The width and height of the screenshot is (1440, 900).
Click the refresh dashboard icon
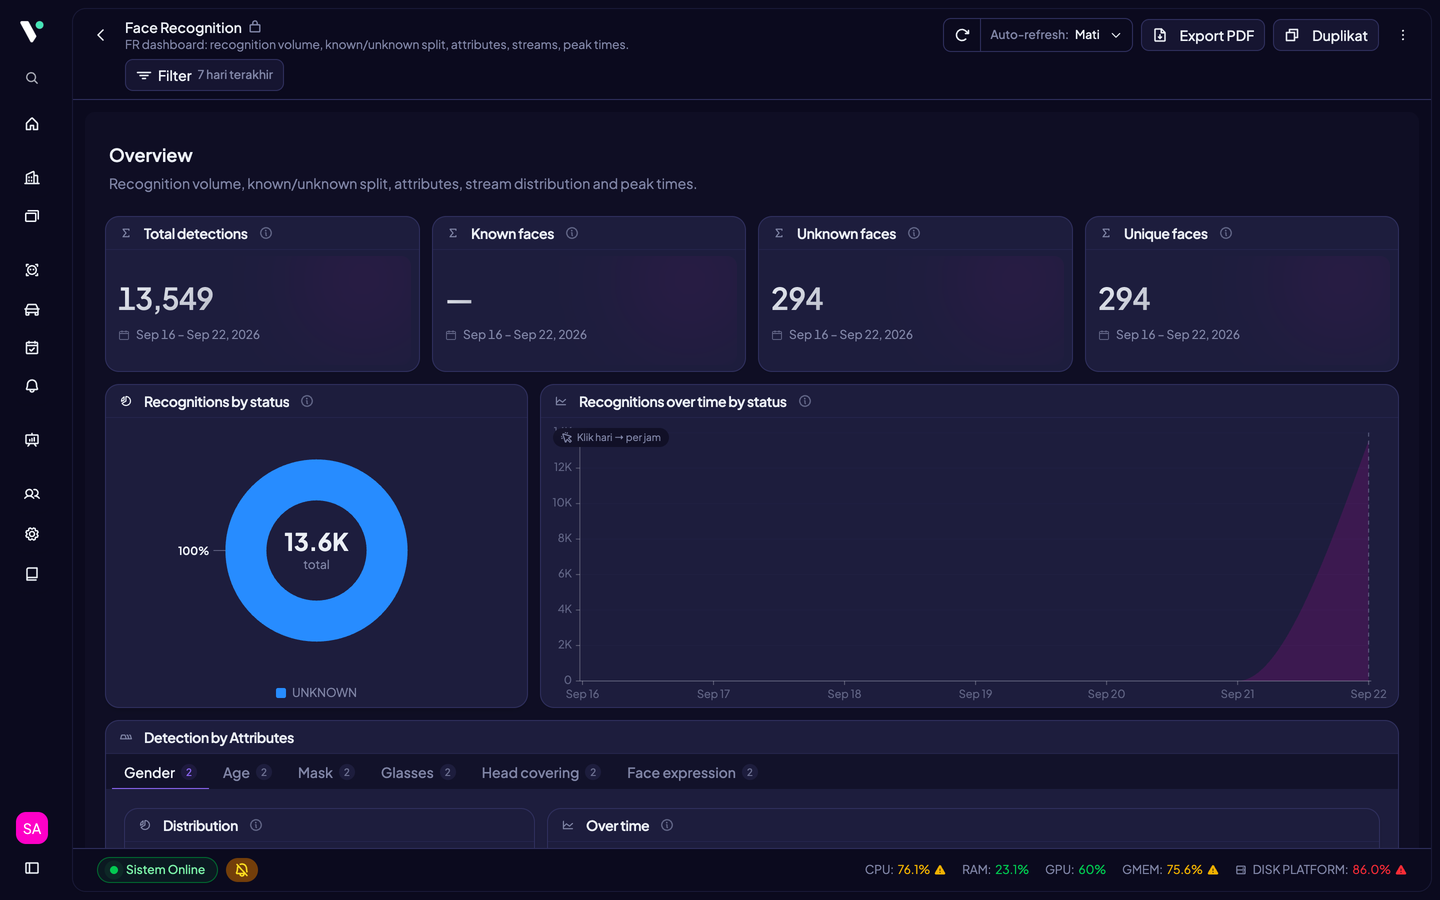pyautogui.click(x=962, y=35)
